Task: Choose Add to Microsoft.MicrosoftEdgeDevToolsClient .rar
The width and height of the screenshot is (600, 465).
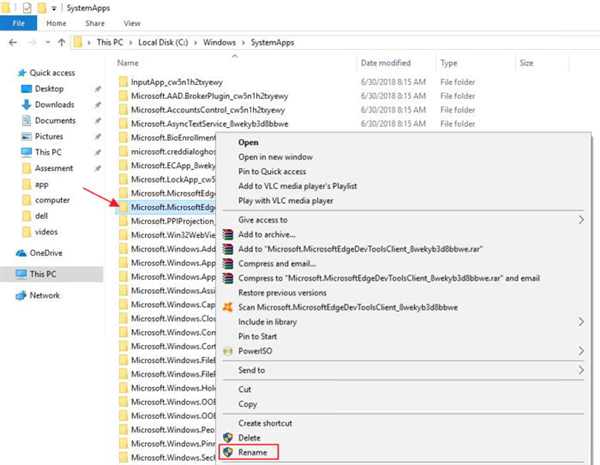Action: point(360,249)
